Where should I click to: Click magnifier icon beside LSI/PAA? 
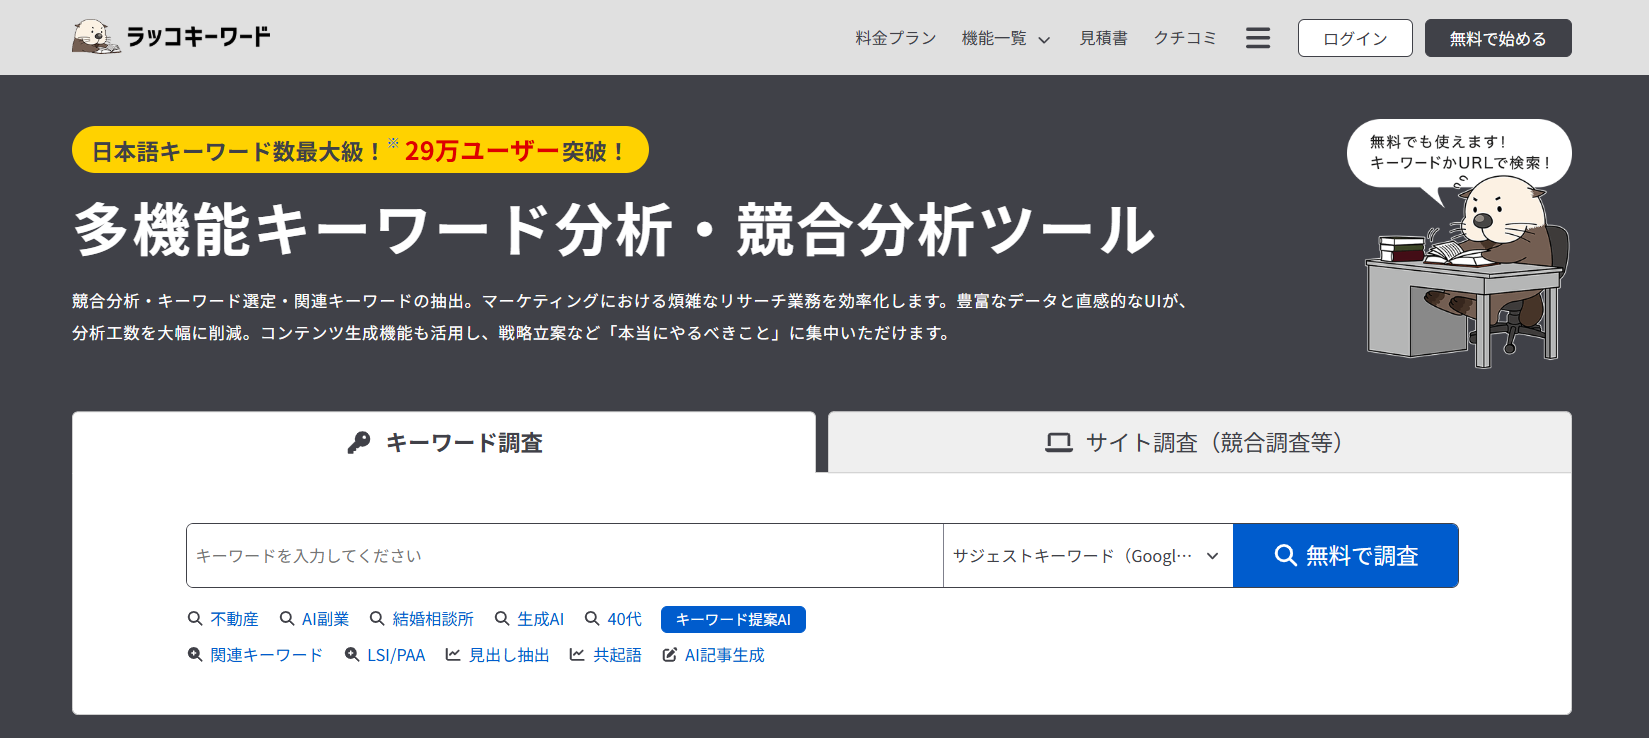coord(352,655)
